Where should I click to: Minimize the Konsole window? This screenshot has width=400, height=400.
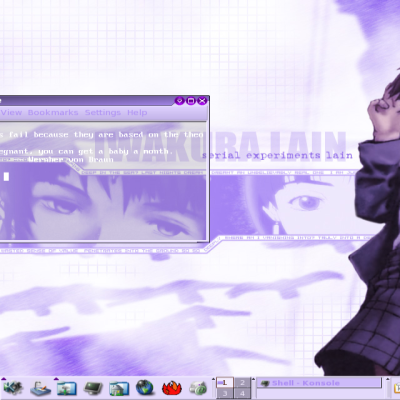180,101
